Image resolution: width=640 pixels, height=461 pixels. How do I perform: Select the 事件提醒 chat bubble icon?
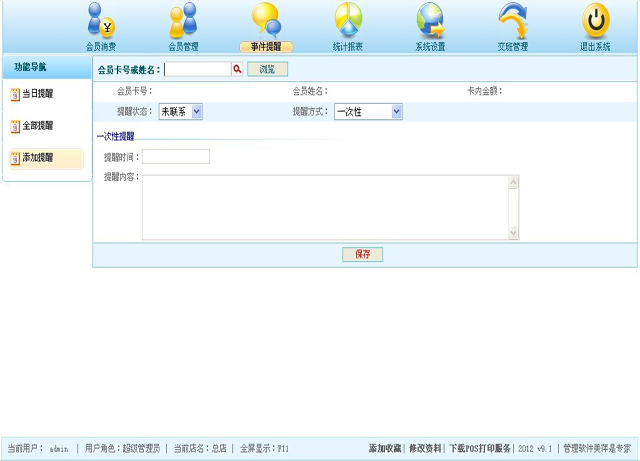pos(266,21)
